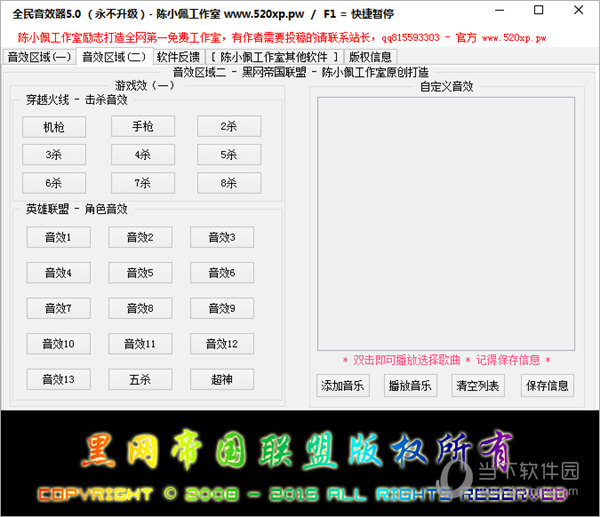Click inside the 自定义音效 custom sound list
Screen dimensions: 600x517
446,224
